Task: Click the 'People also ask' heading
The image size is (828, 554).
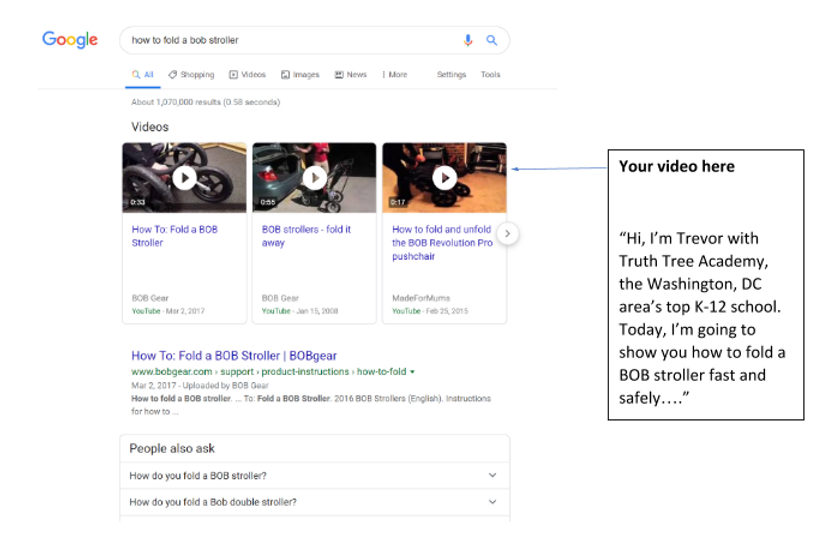Action: 172,448
